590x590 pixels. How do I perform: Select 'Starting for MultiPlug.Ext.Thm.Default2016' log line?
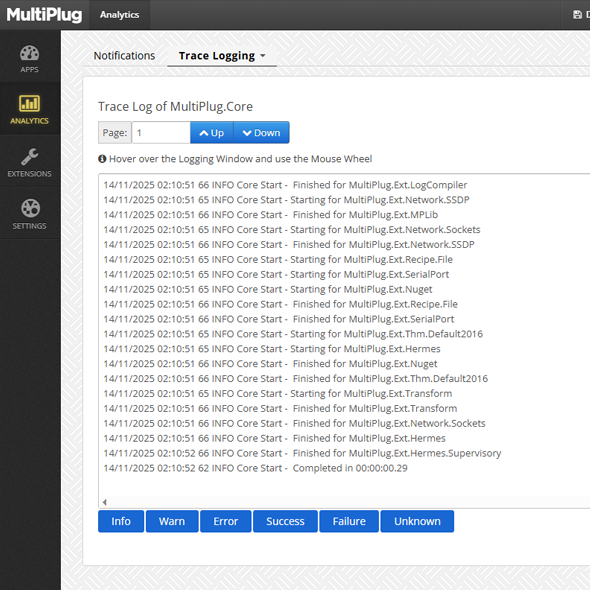[293, 334]
